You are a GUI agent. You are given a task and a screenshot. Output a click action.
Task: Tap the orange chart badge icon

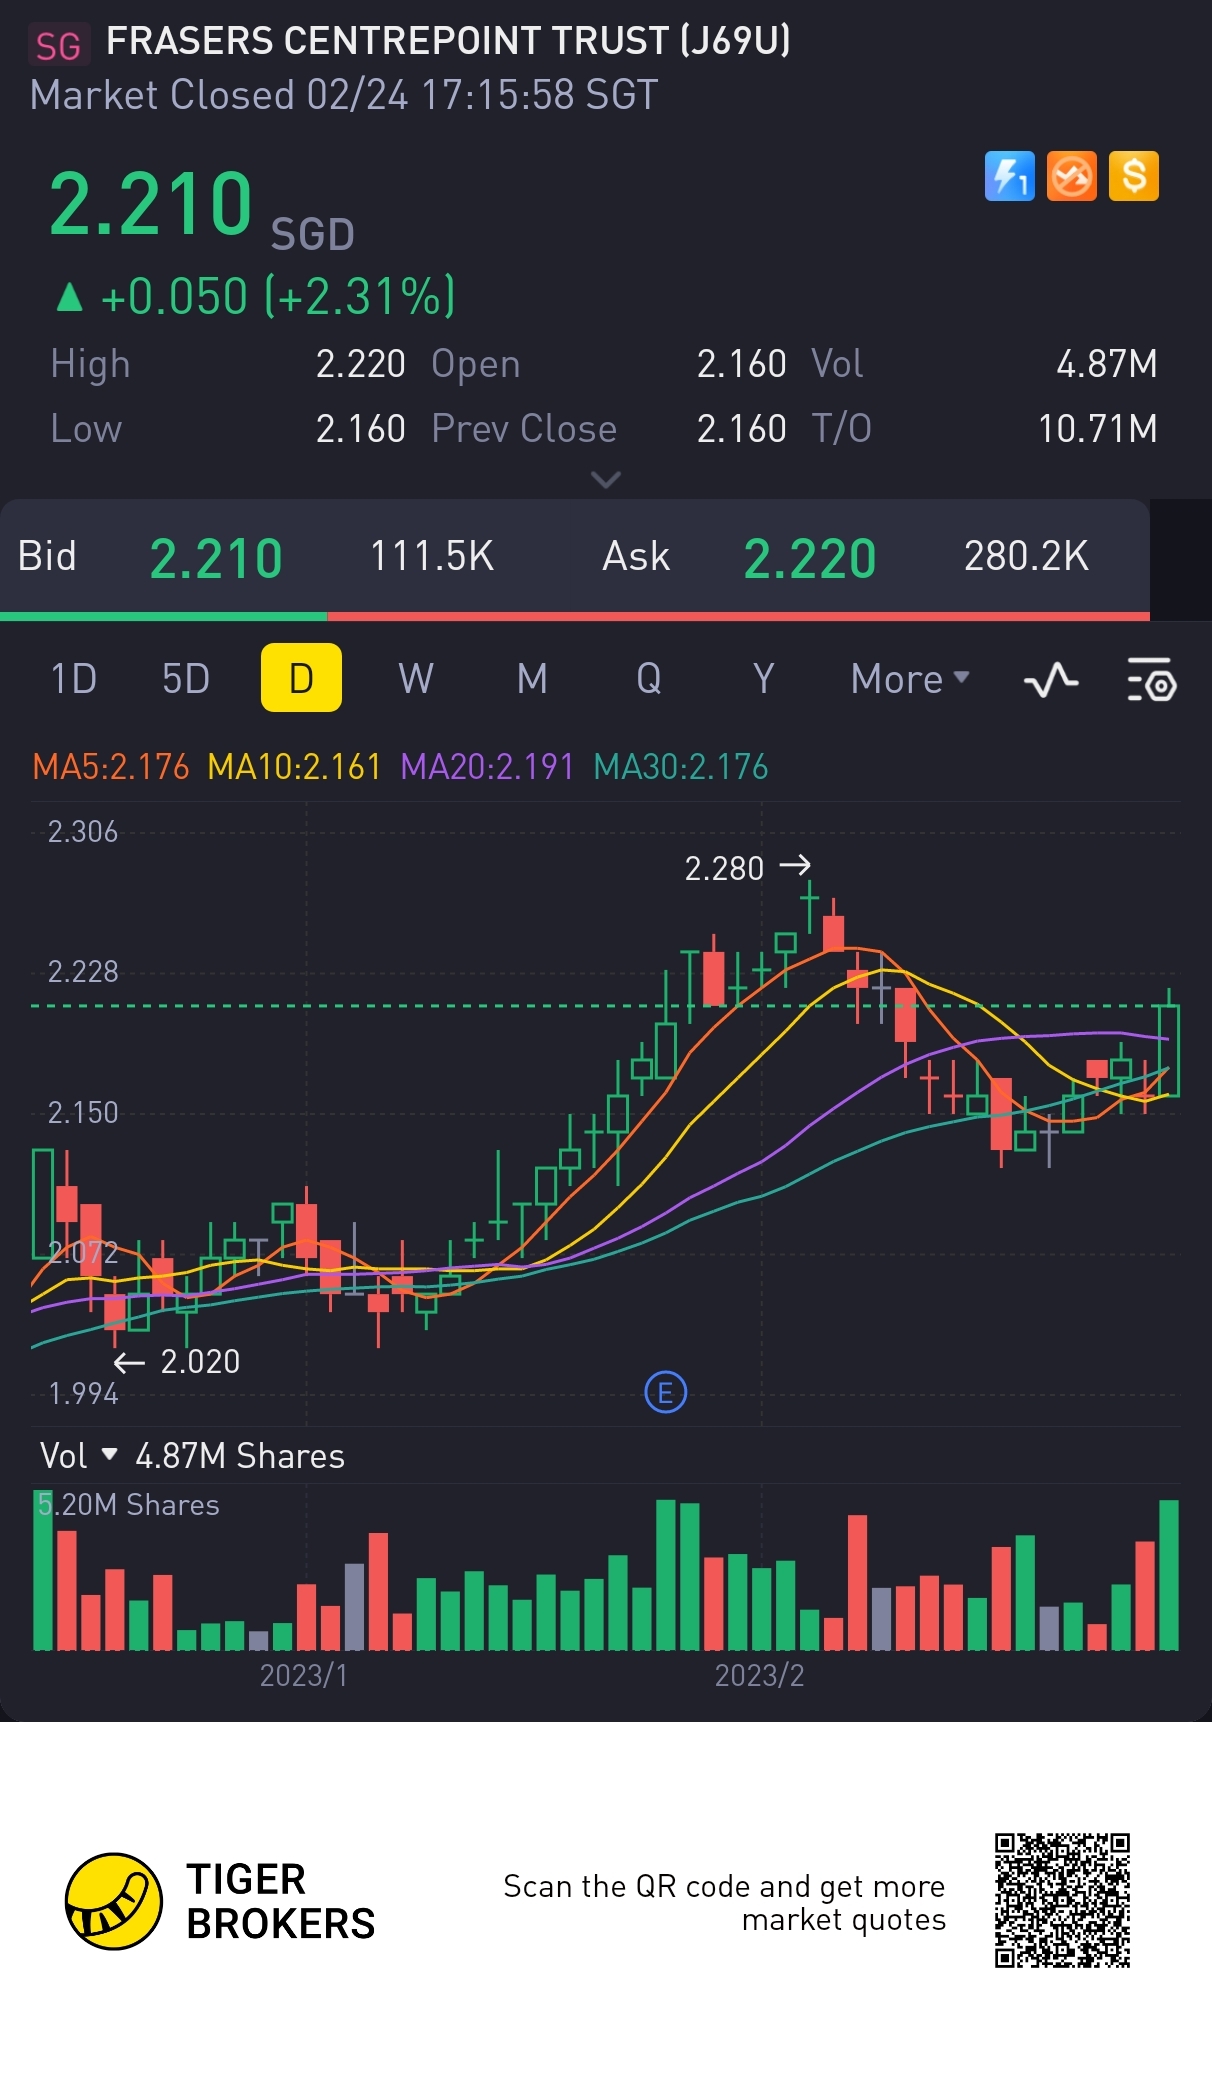pyautogui.click(x=1071, y=177)
